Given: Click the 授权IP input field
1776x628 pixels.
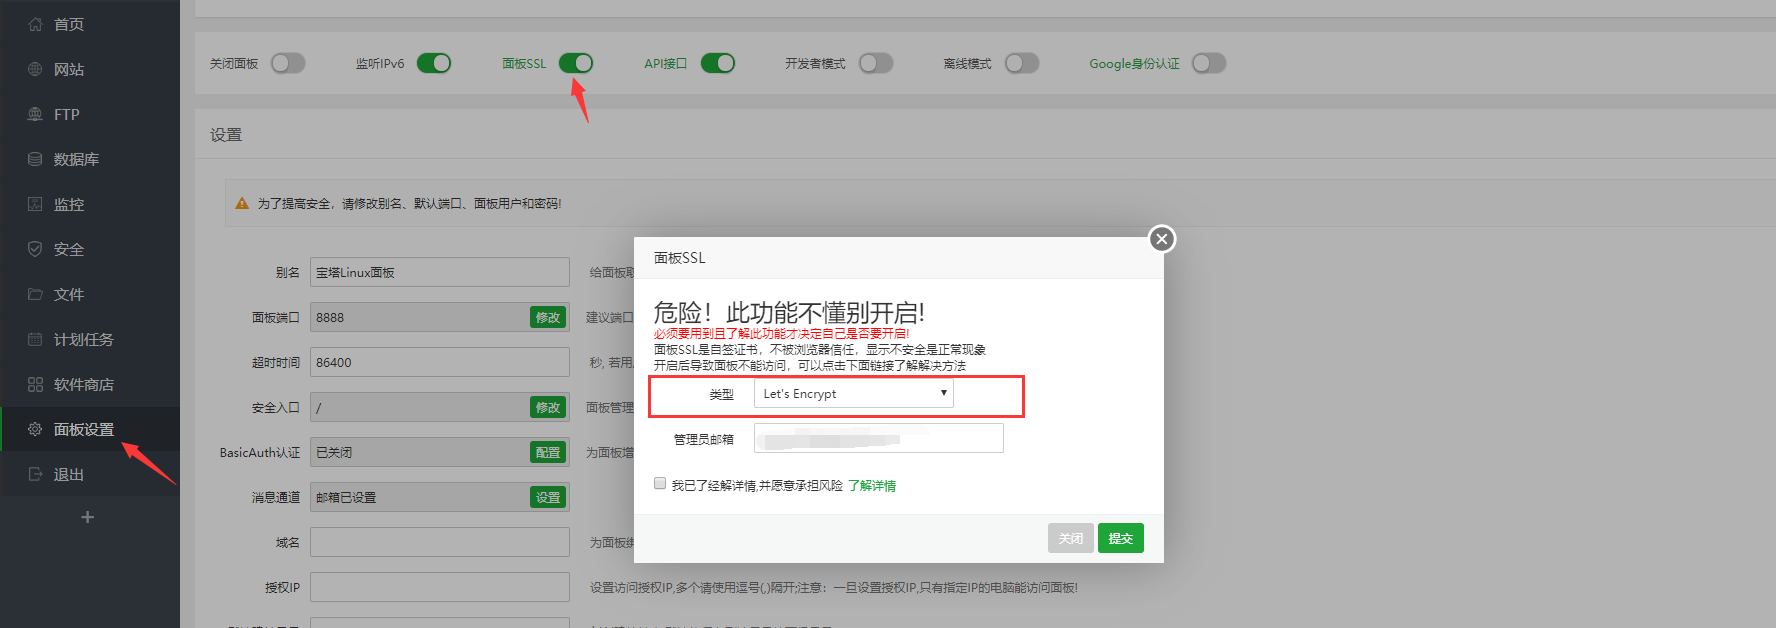Looking at the screenshot, I should coord(440,587).
